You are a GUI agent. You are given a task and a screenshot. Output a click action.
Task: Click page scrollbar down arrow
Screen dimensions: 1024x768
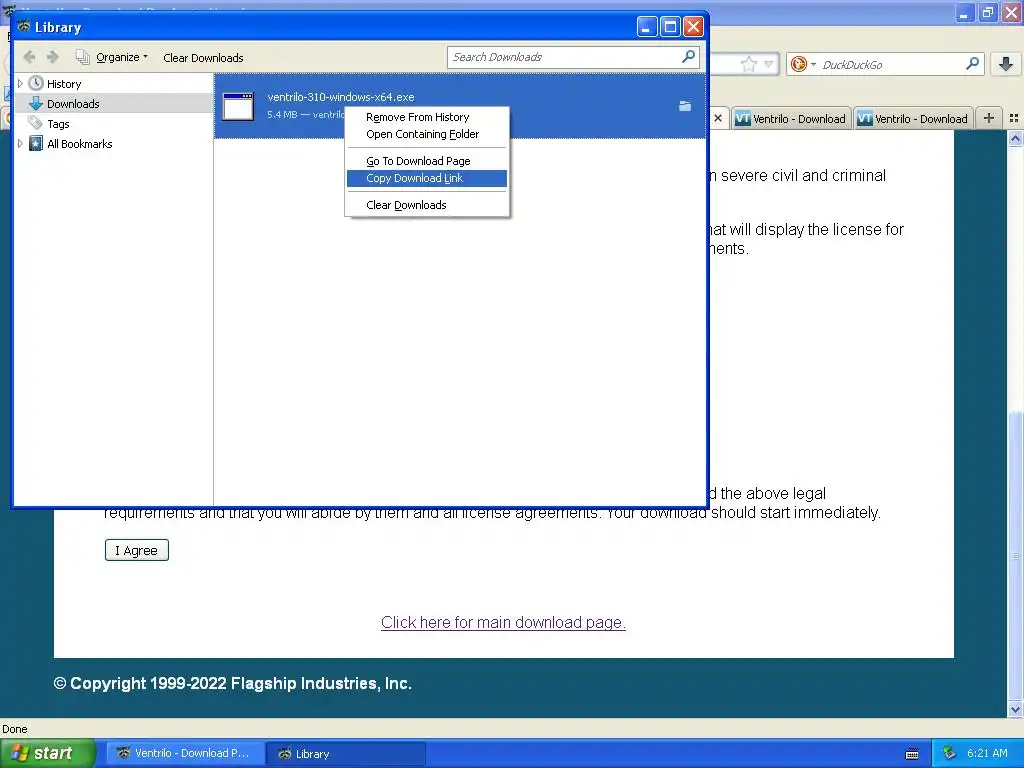point(1015,709)
